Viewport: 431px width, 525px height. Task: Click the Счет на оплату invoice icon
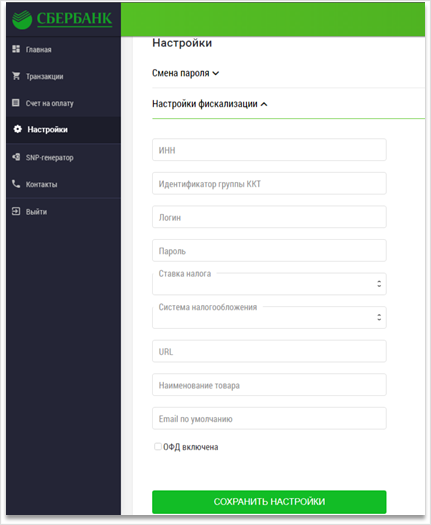point(16,102)
